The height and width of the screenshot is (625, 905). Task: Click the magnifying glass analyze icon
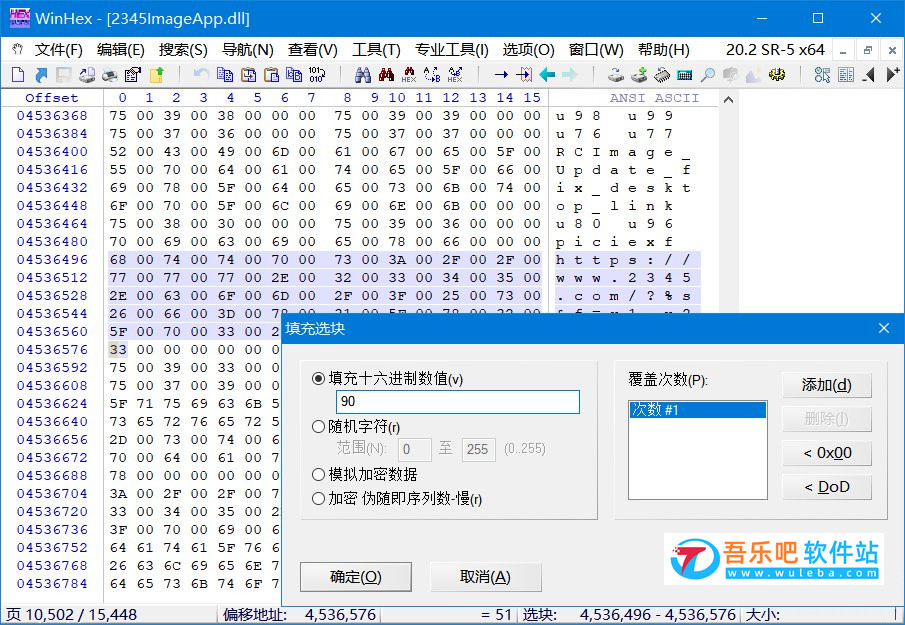(708, 74)
